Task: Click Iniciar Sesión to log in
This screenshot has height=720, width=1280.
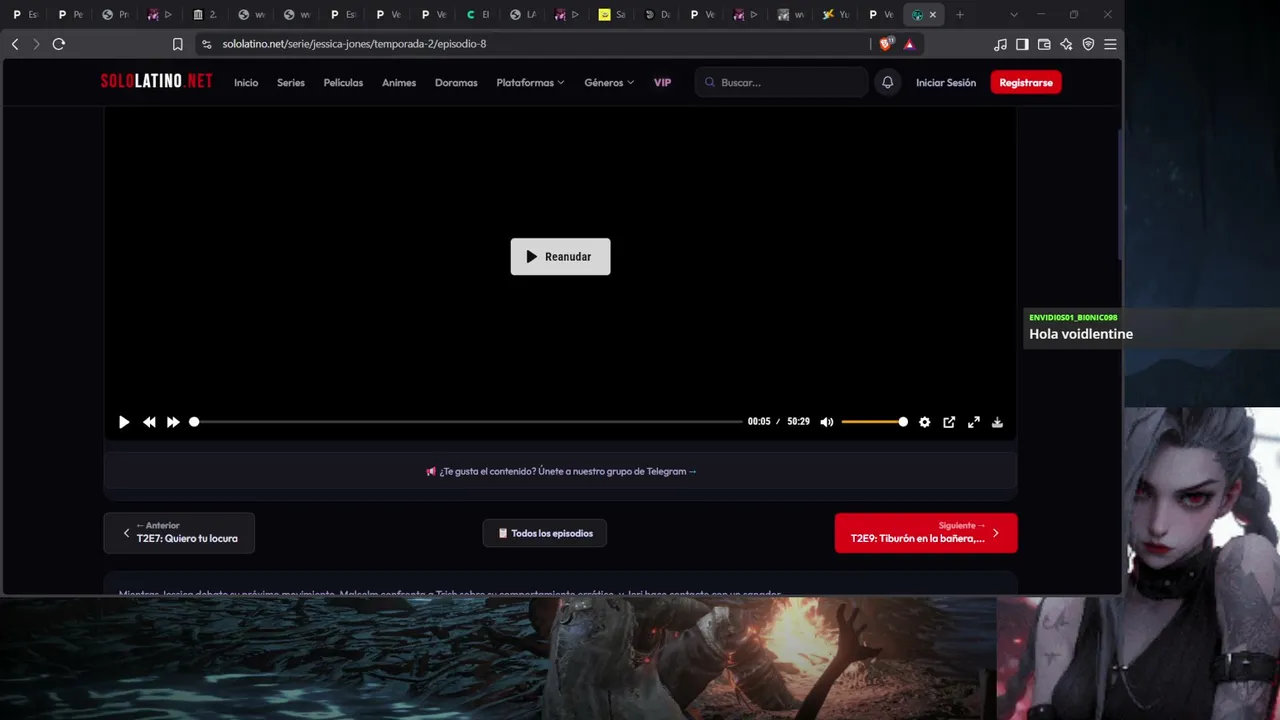Action: pos(946,83)
